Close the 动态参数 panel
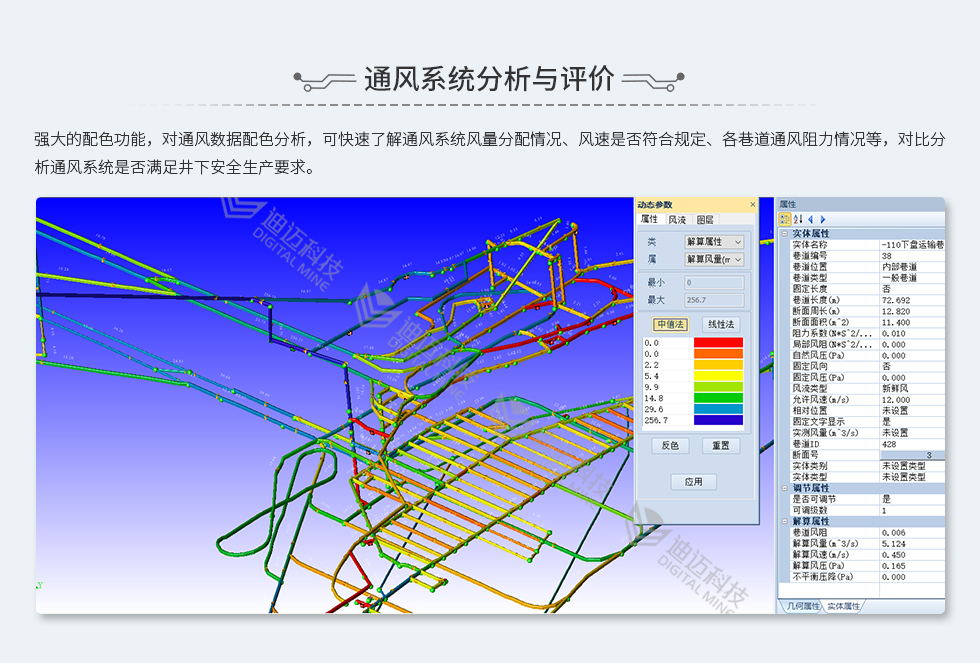Viewport: 980px width, 663px height. [x=753, y=205]
